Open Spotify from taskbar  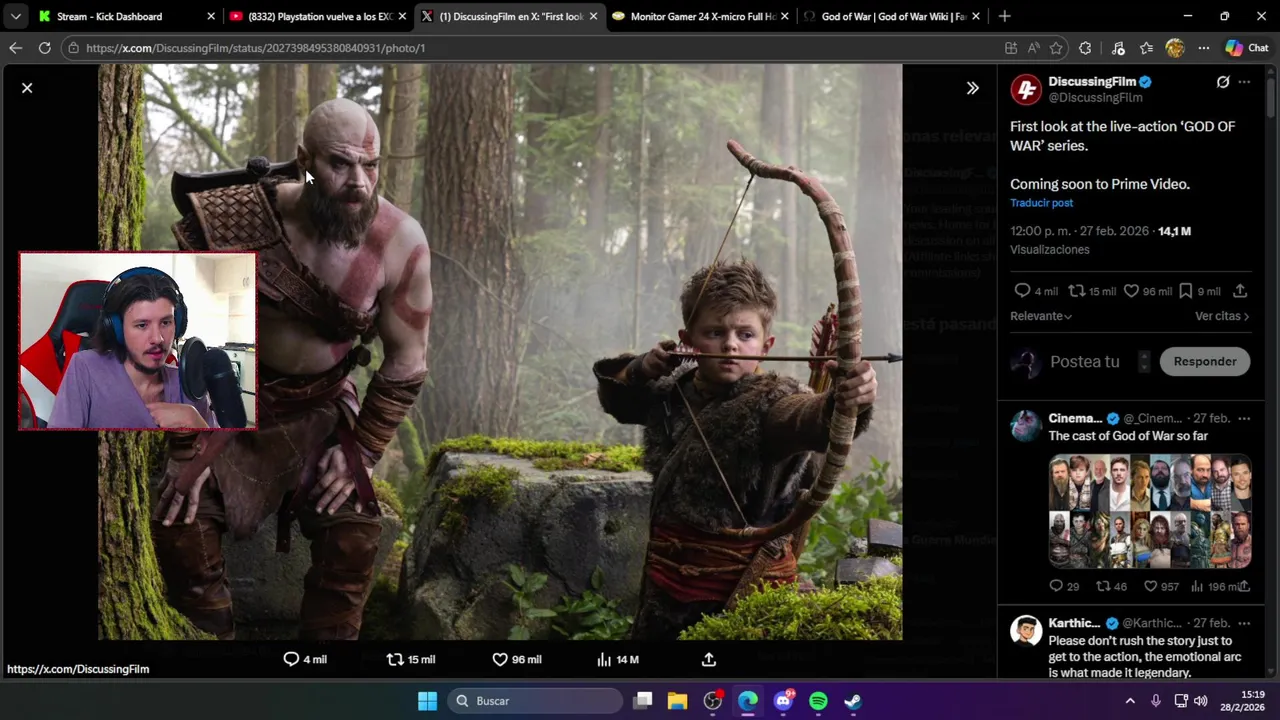pos(818,701)
